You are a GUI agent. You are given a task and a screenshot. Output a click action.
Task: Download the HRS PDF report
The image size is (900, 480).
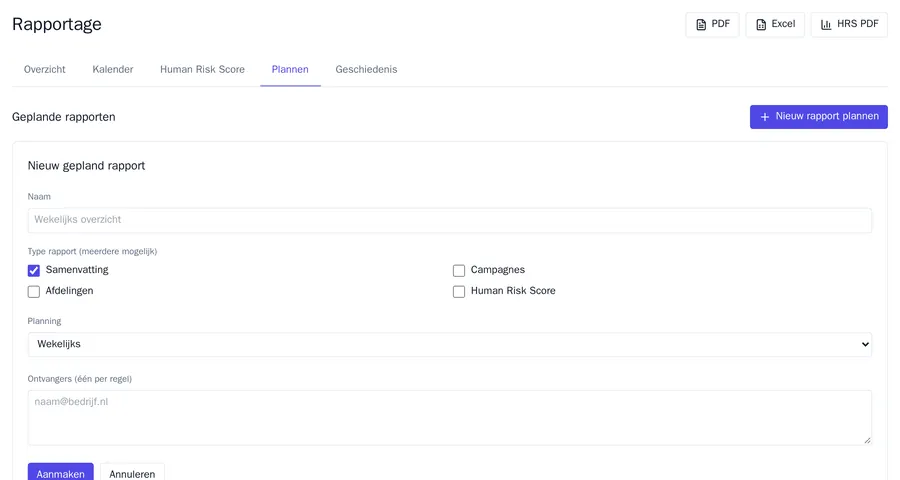(x=849, y=25)
